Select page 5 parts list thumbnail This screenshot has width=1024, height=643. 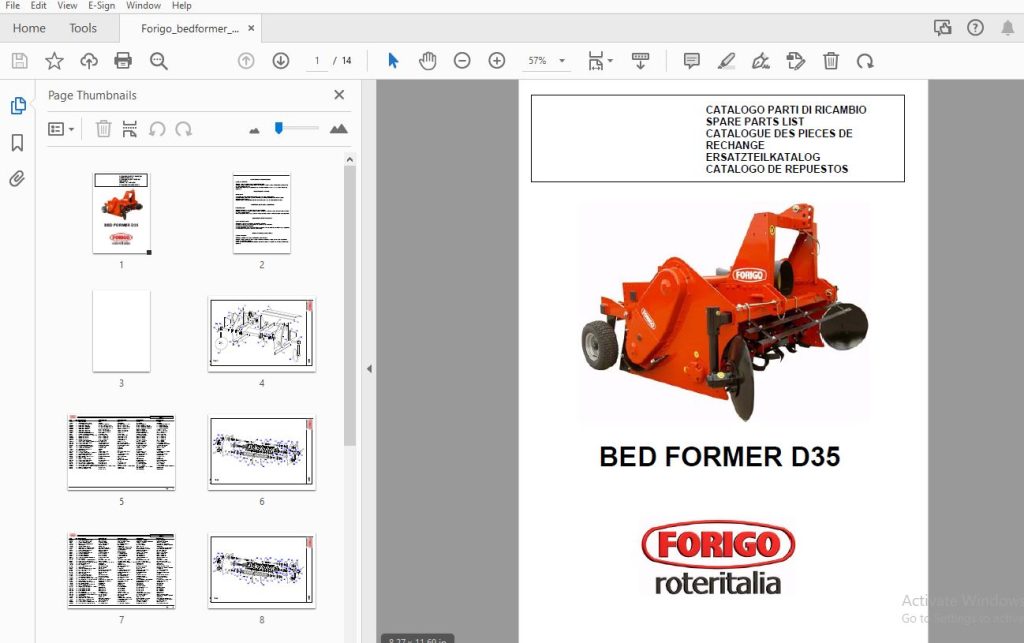(121, 452)
